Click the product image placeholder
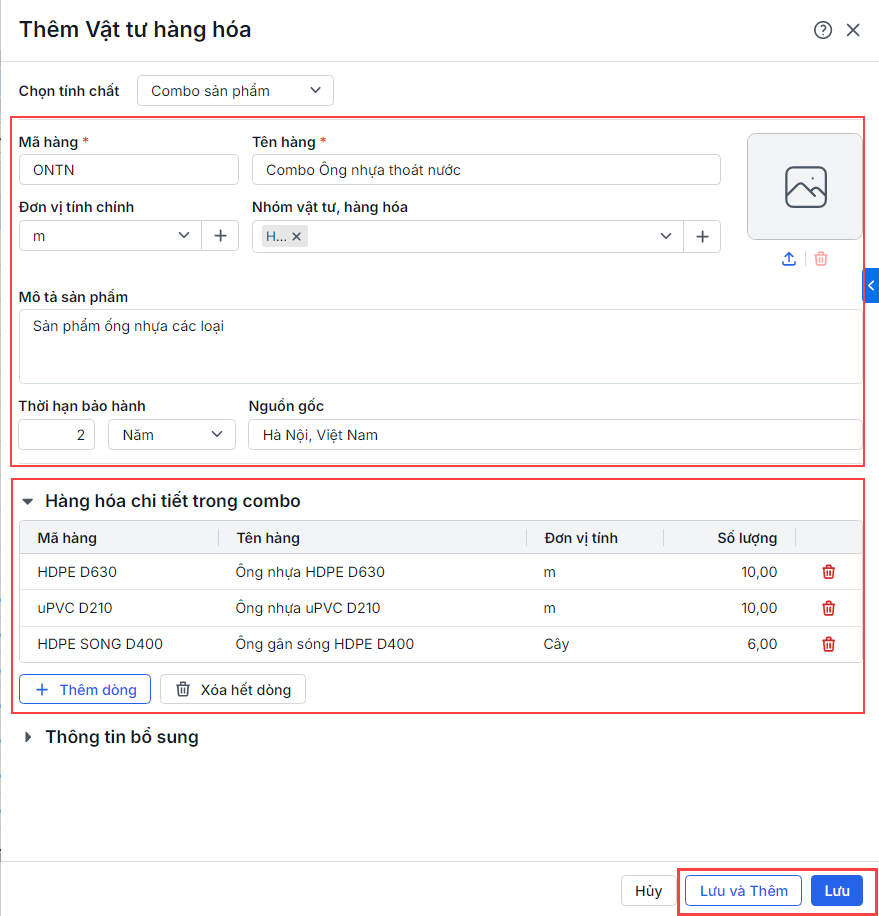Viewport: 879px width, 916px height. (805, 187)
